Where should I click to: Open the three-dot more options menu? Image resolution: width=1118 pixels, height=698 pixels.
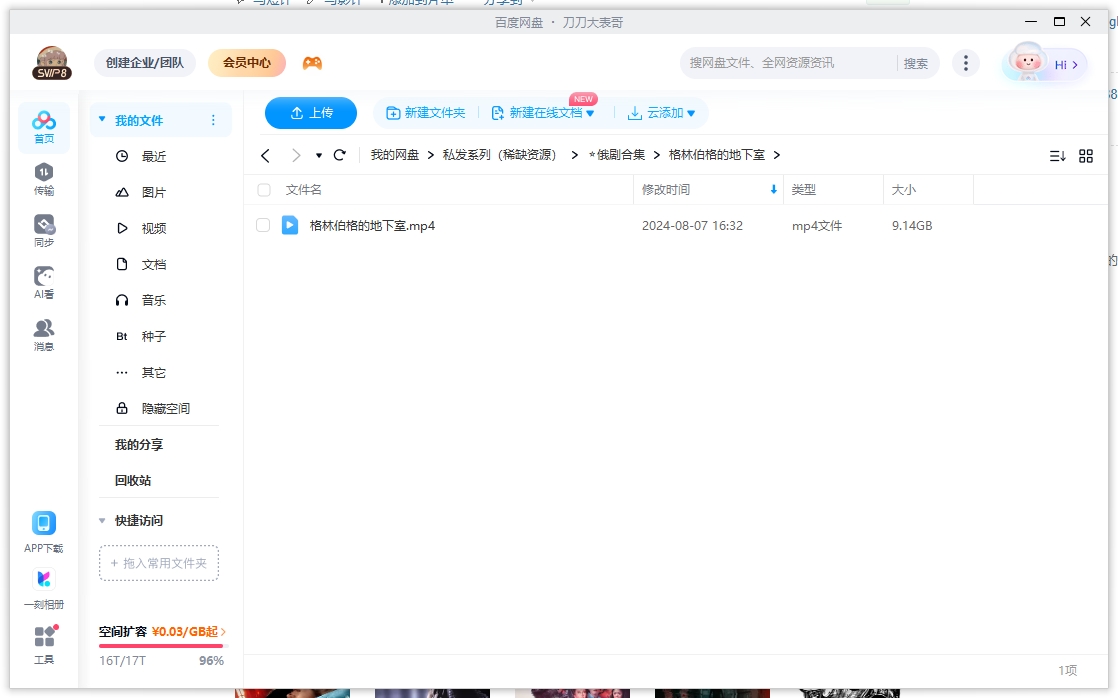[x=966, y=62]
